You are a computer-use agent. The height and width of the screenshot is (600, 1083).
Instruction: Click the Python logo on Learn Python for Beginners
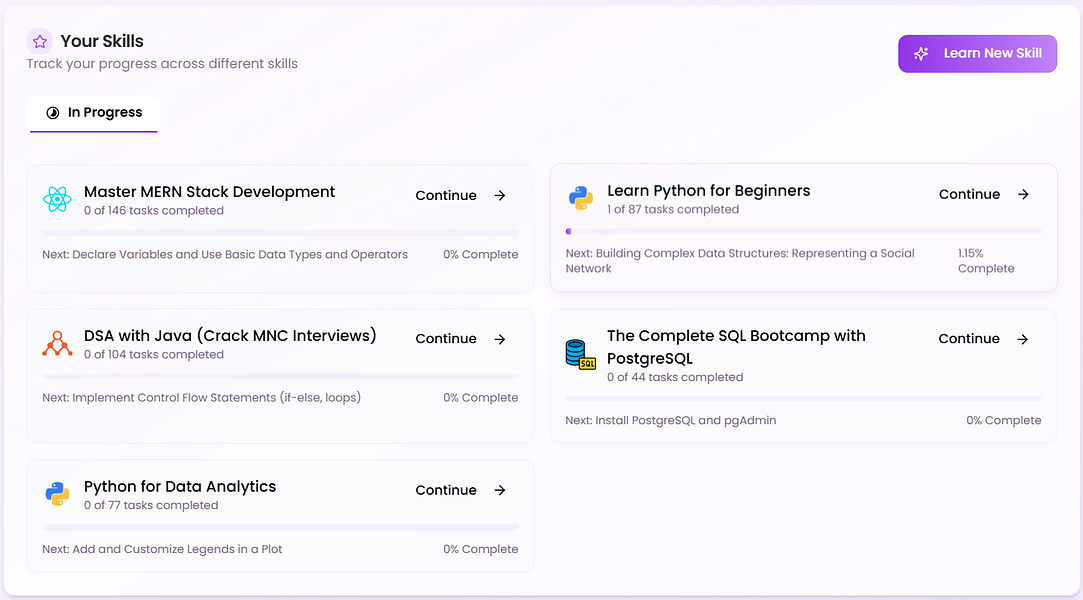[580, 199]
